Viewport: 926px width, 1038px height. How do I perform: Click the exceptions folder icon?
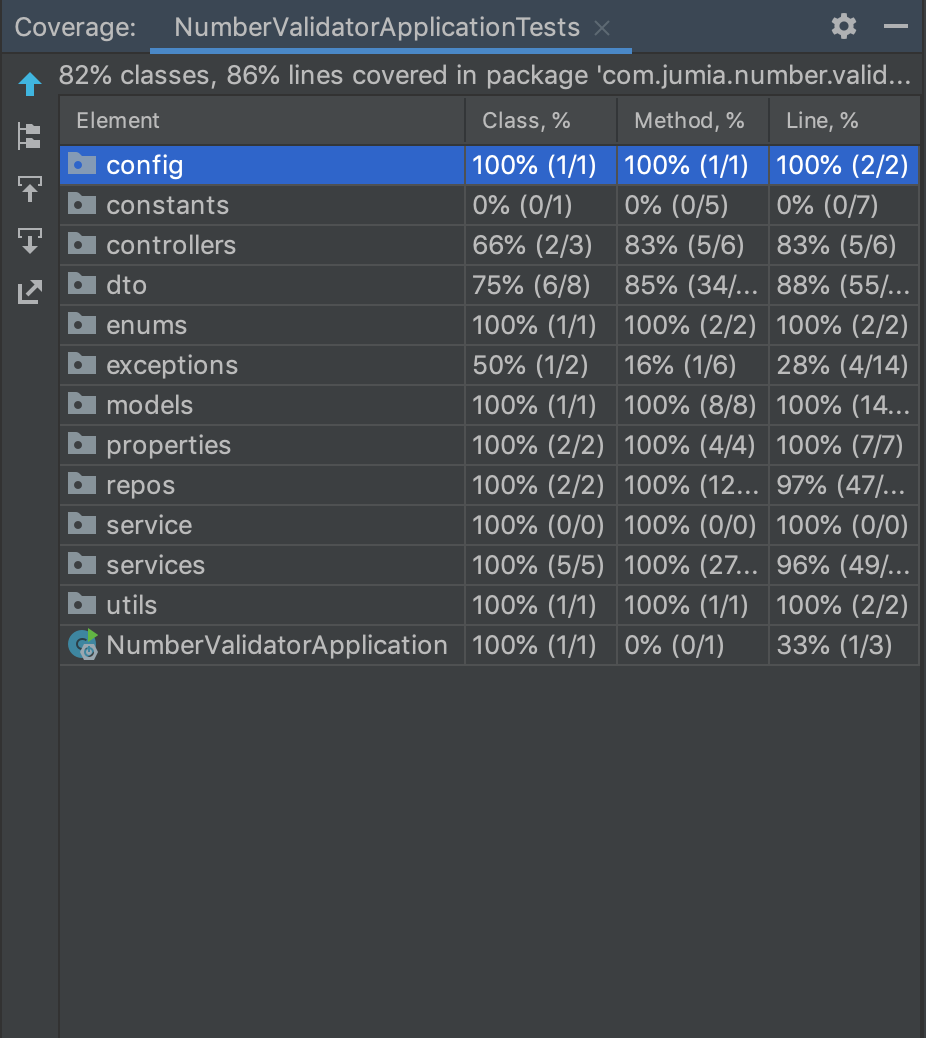click(x=82, y=363)
